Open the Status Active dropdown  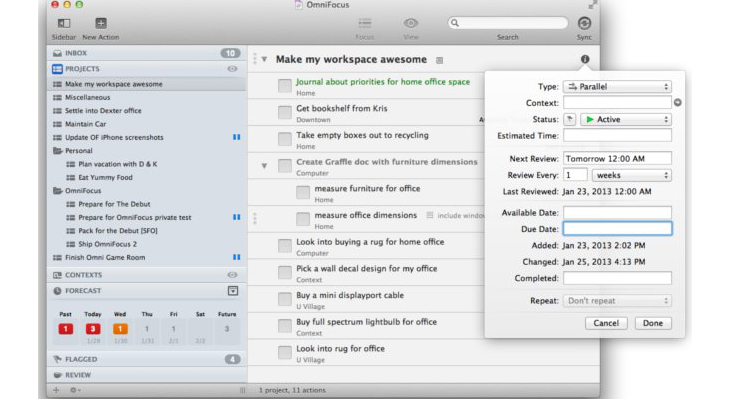(626, 119)
